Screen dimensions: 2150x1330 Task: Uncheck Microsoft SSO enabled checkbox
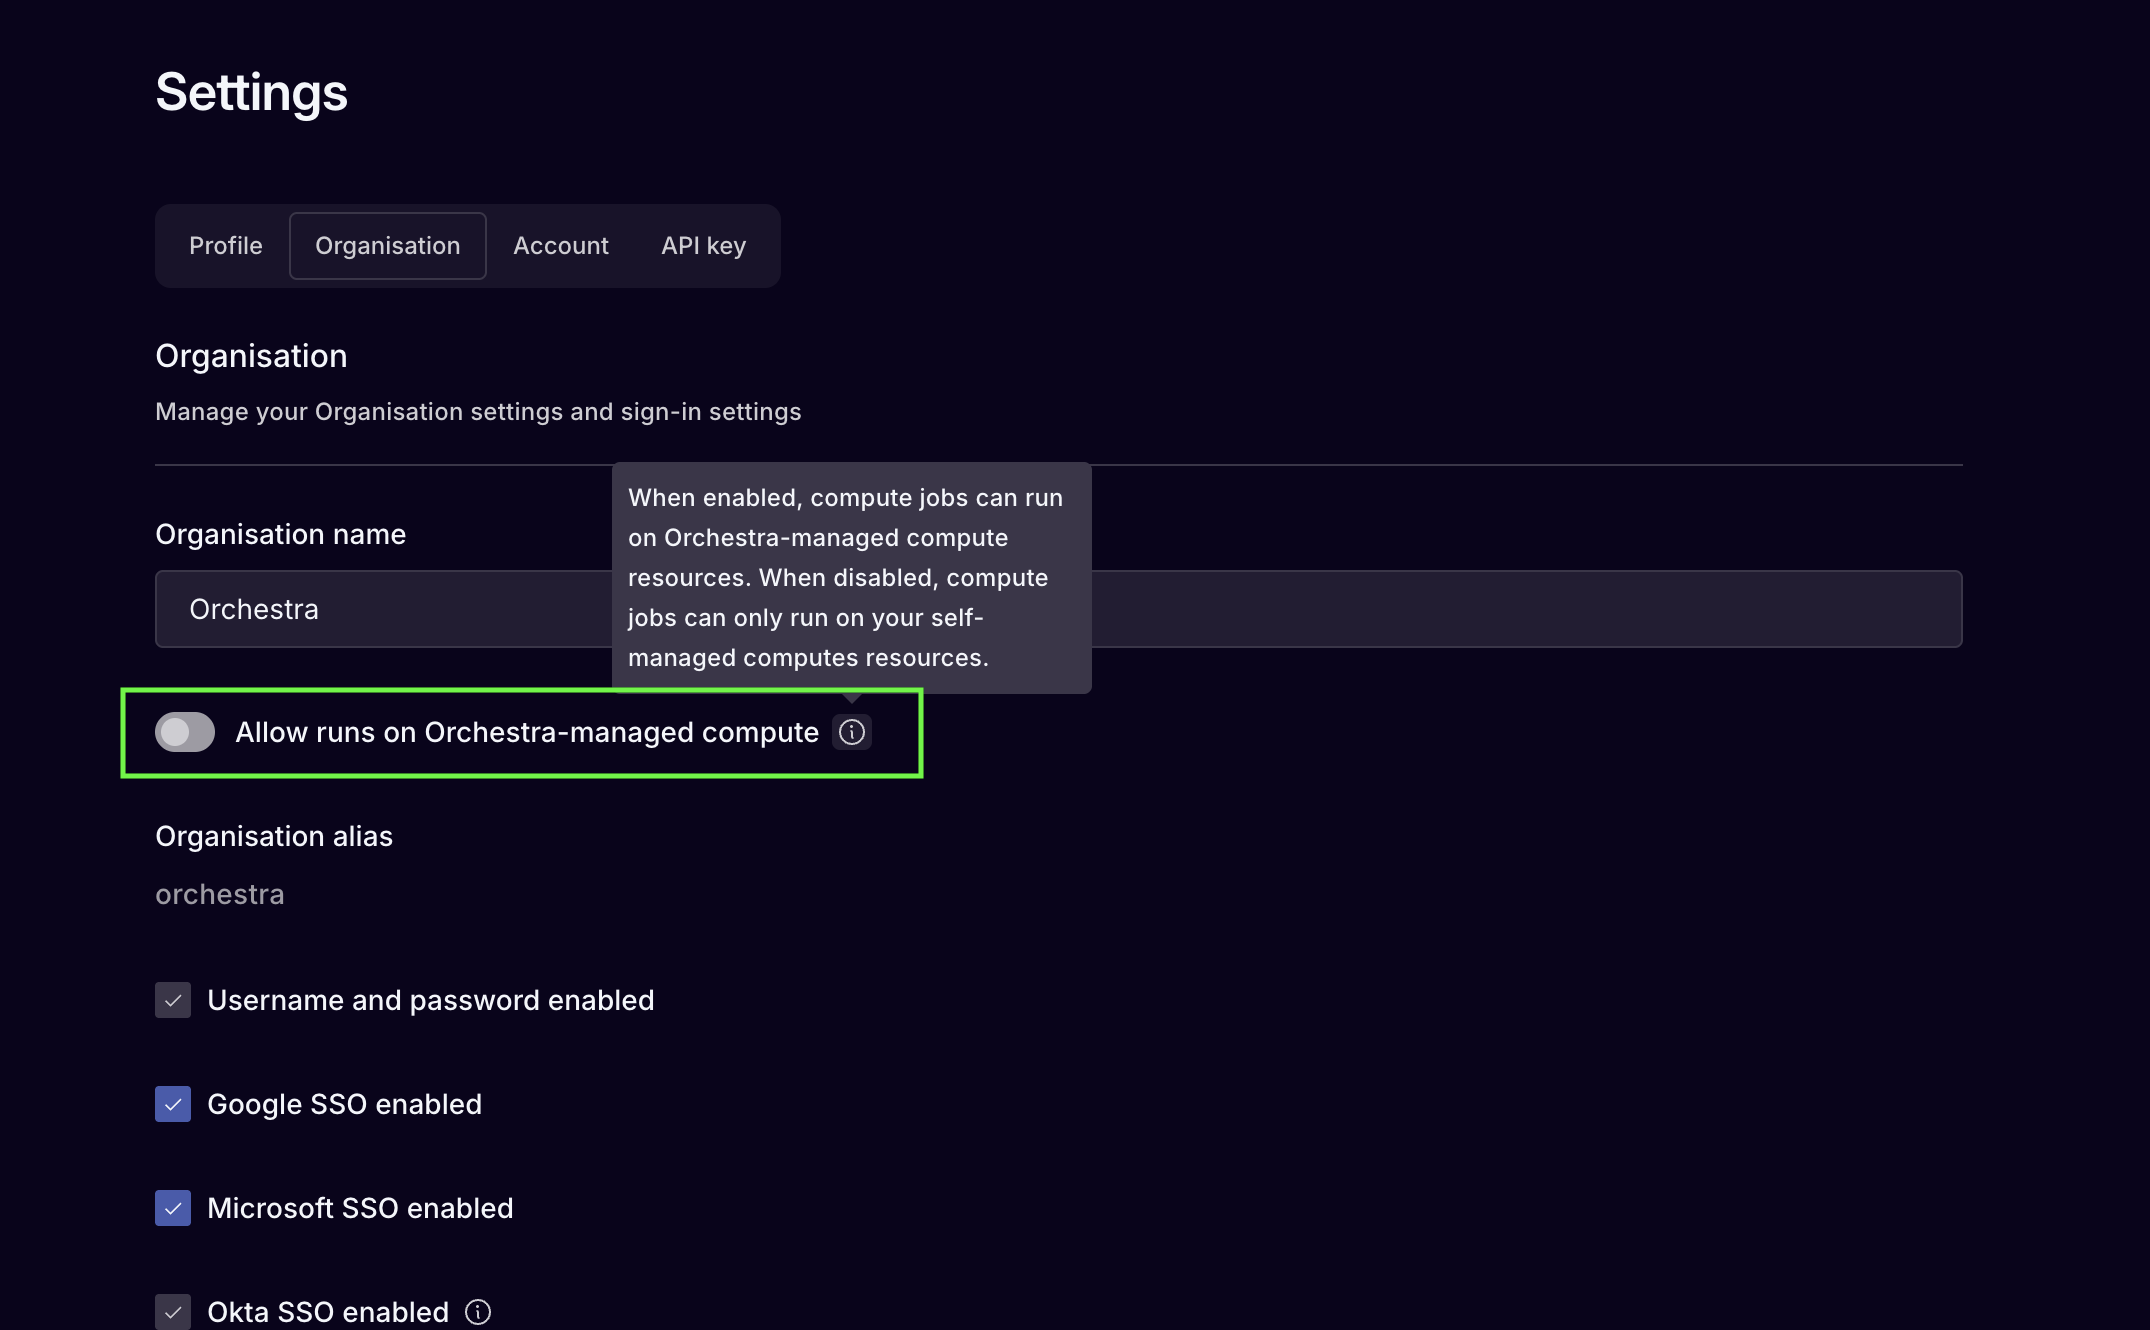pos(173,1208)
